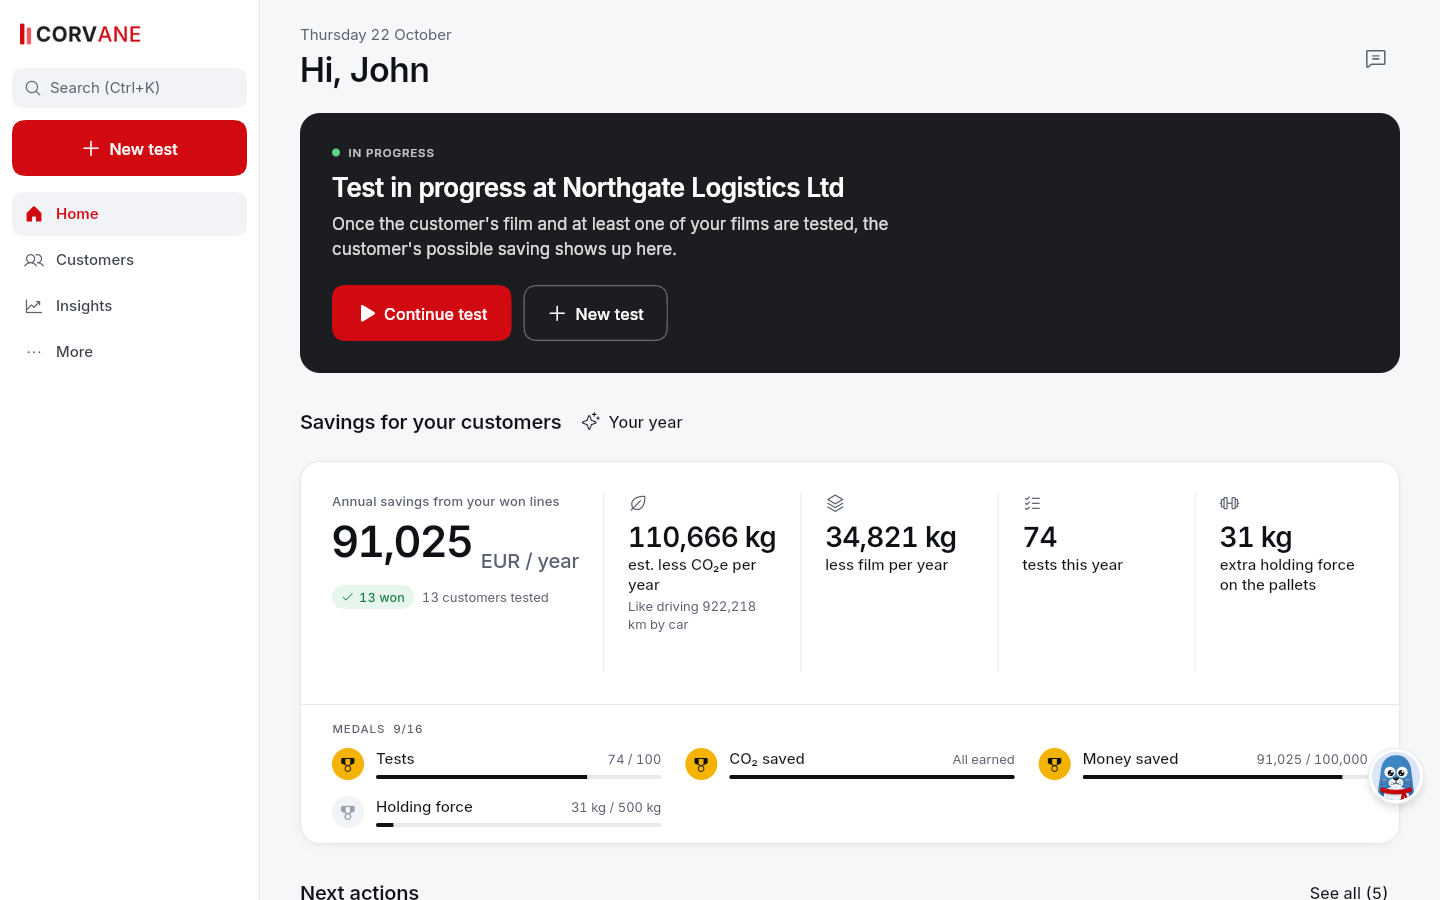Click the holding force dumbbell icon

coord(1229,503)
